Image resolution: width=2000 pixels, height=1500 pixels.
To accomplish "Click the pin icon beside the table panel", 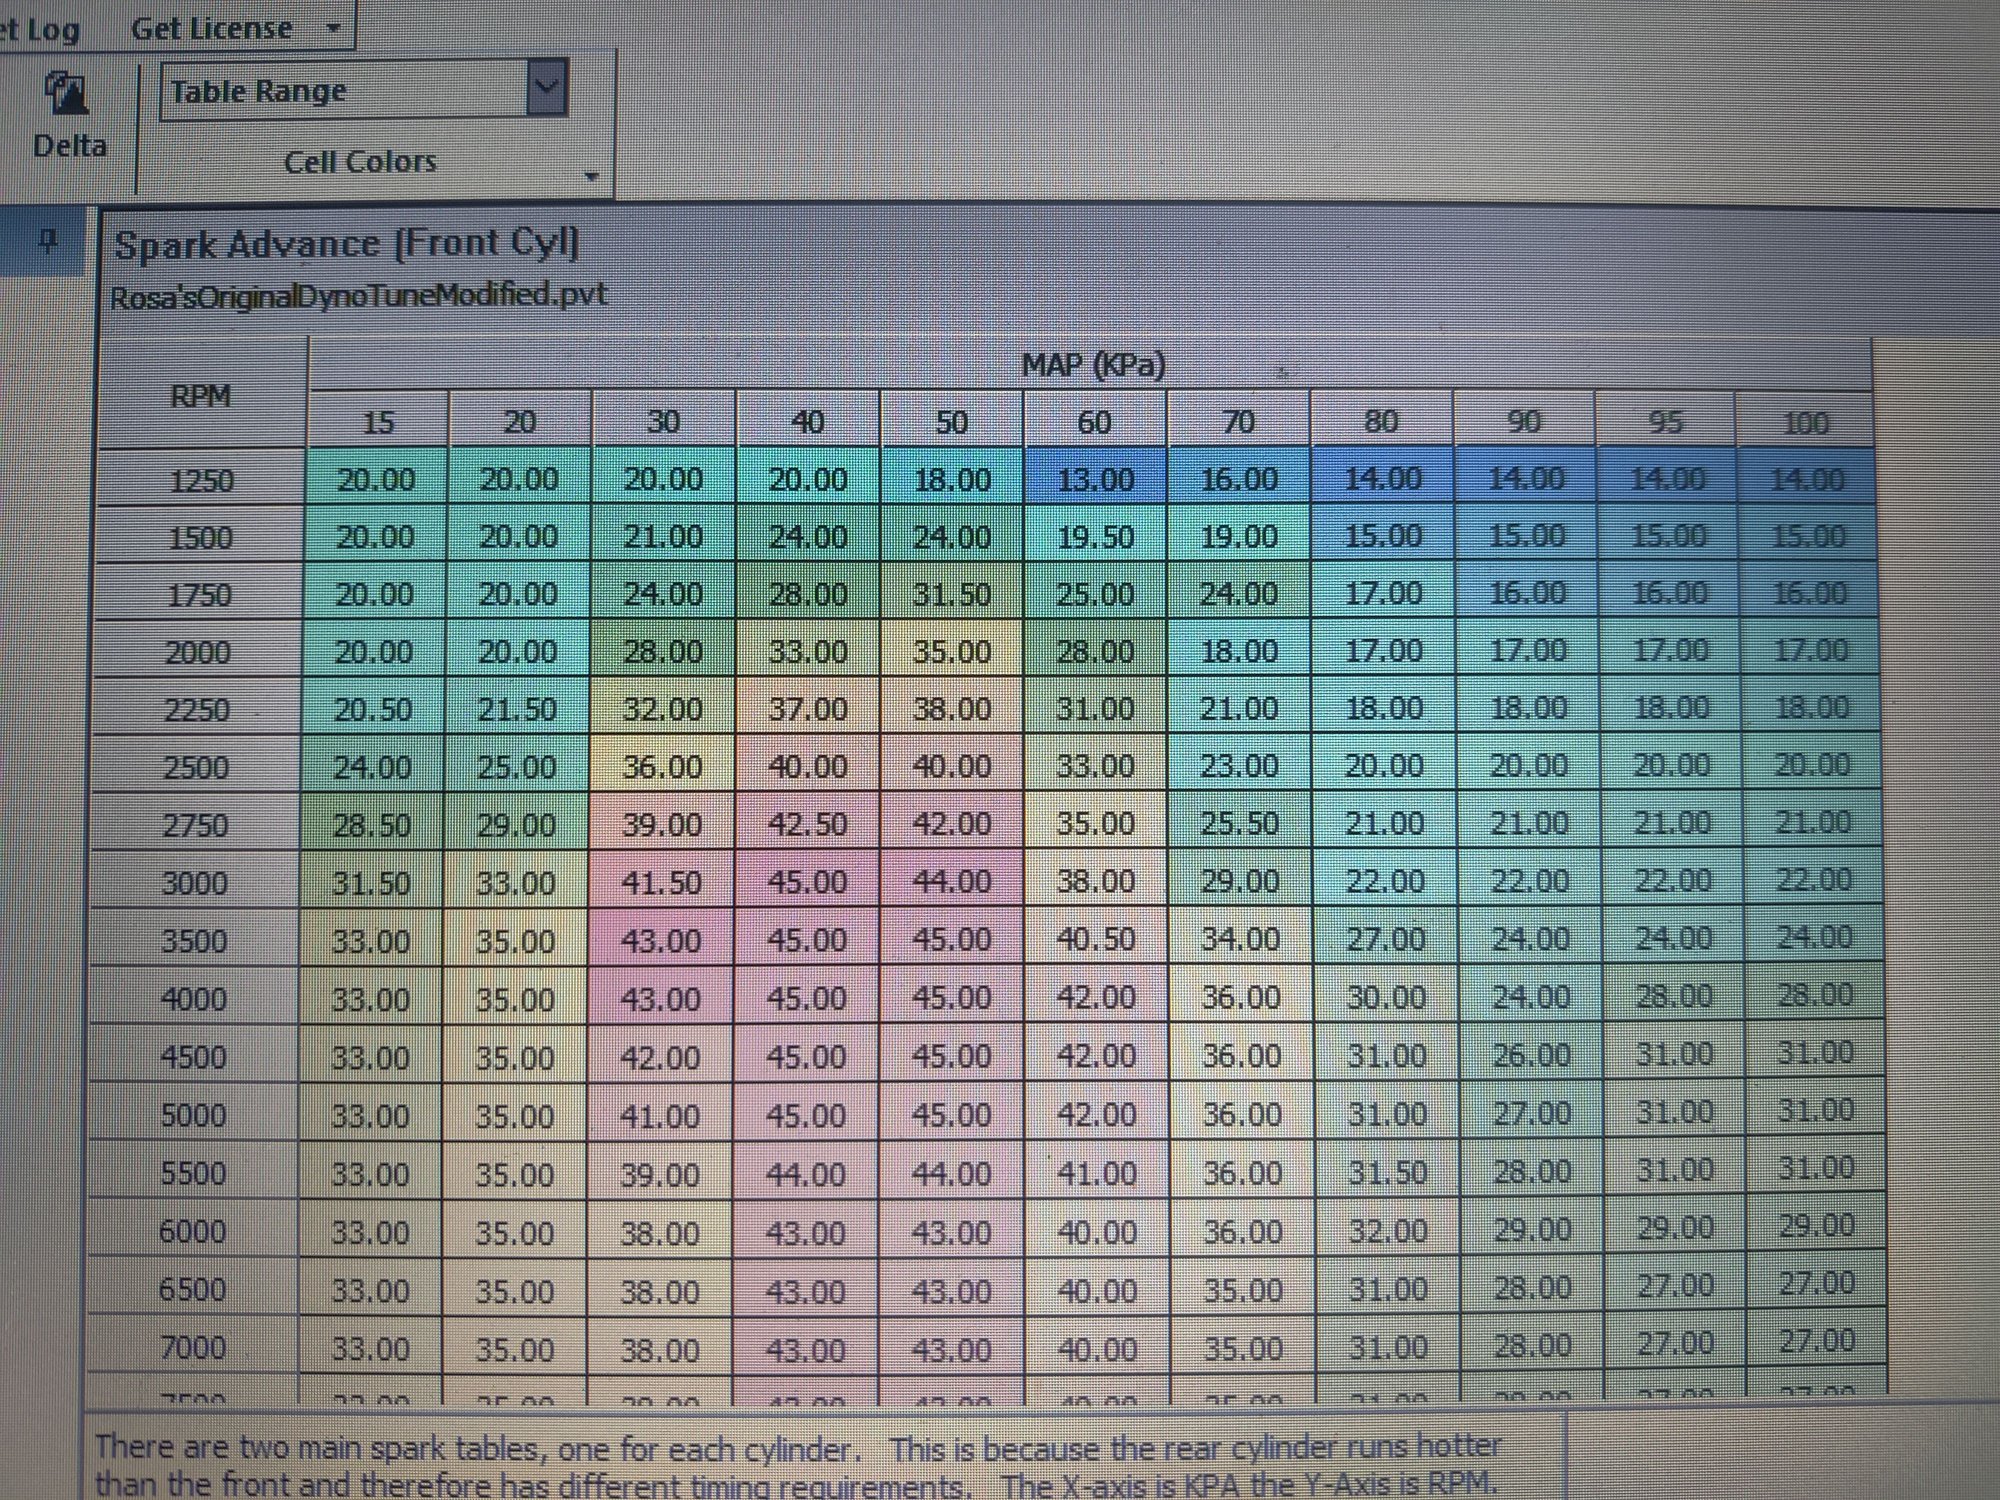I will [x=48, y=240].
